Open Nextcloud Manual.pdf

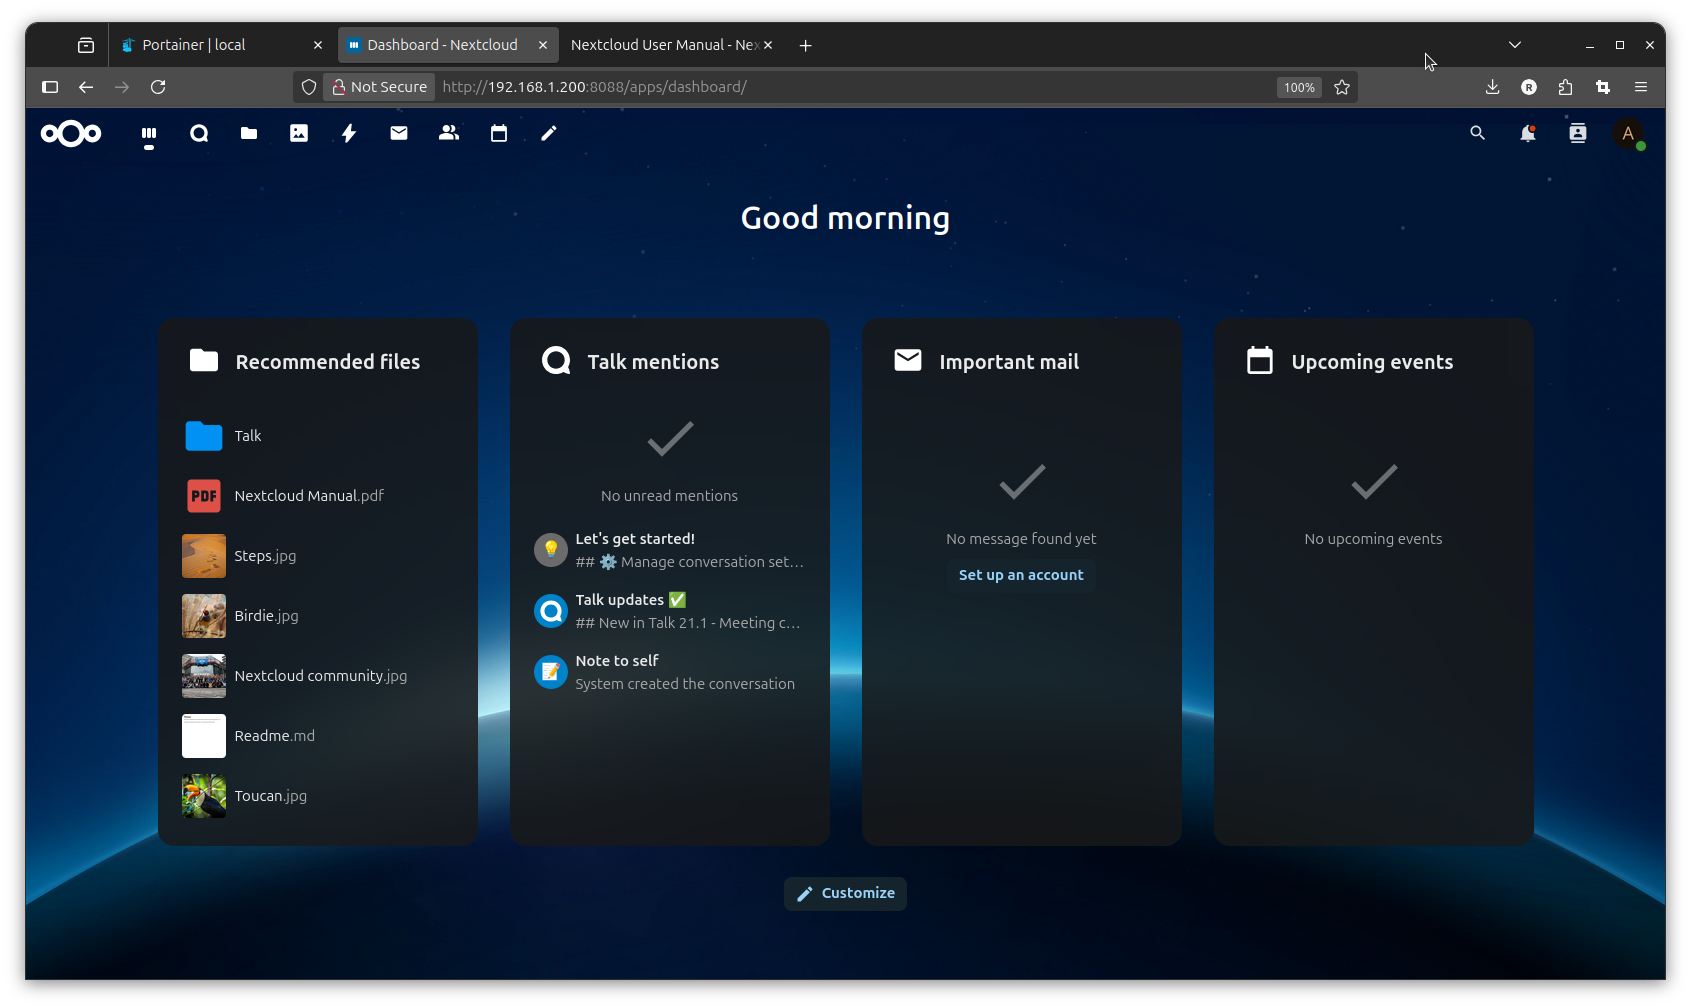(317, 496)
